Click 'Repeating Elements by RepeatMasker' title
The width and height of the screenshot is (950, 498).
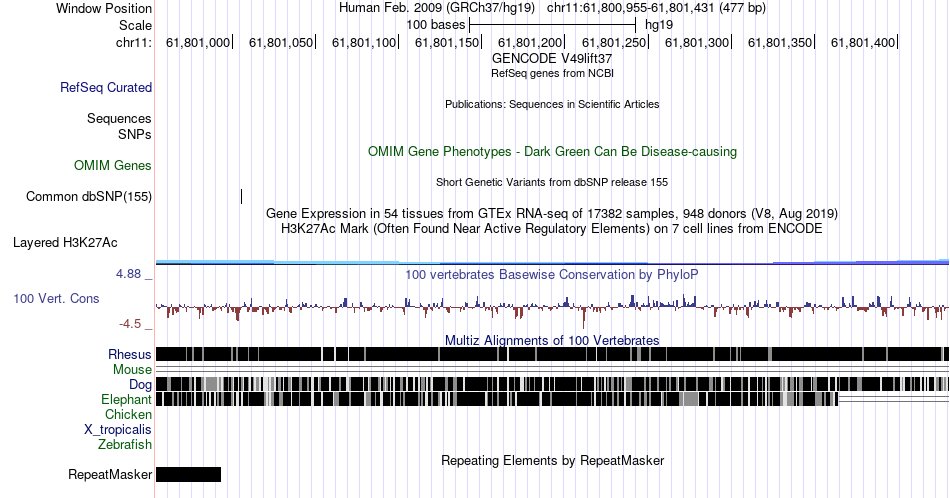(552, 460)
